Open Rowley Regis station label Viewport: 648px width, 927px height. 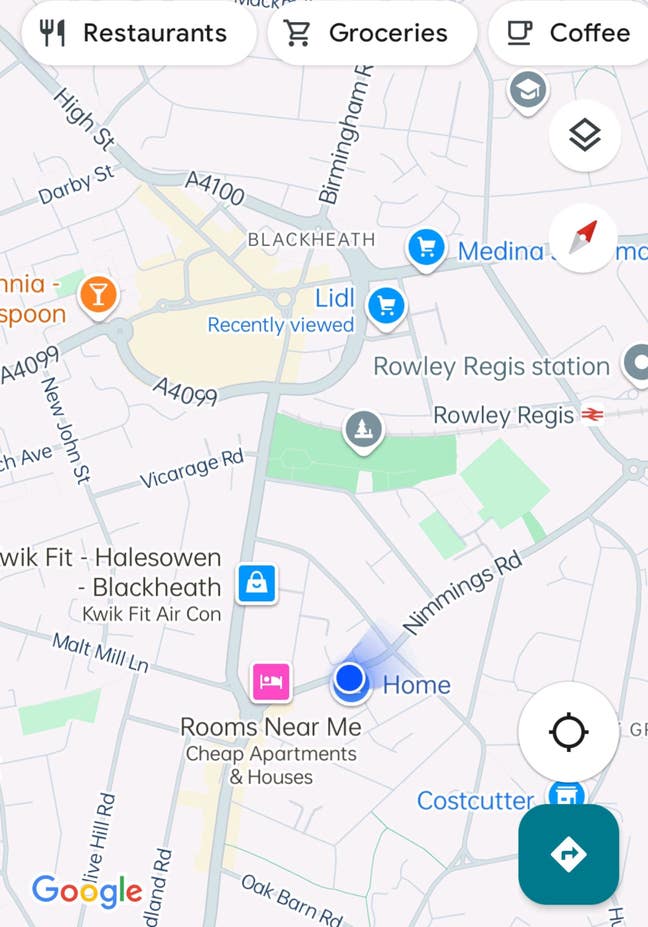(491, 367)
